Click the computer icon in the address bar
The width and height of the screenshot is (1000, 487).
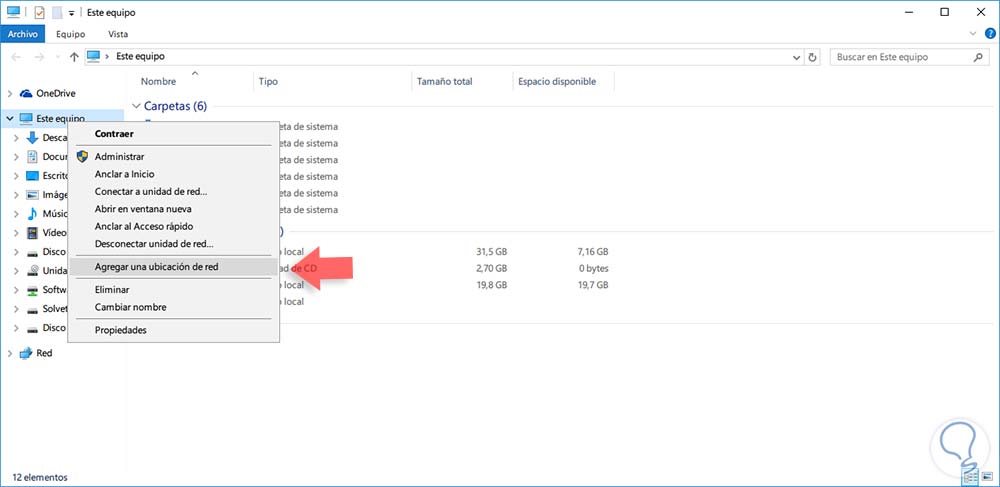94,56
